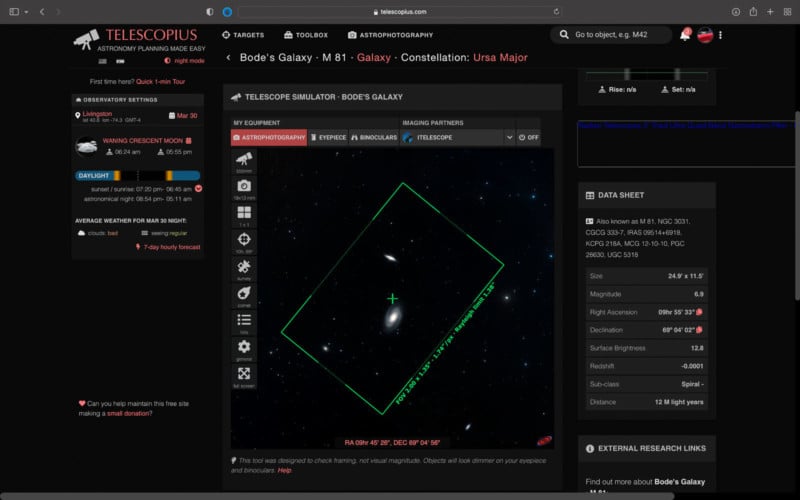Enter full screen simulator view
The width and height of the screenshot is (800, 500).
pyautogui.click(x=244, y=374)
